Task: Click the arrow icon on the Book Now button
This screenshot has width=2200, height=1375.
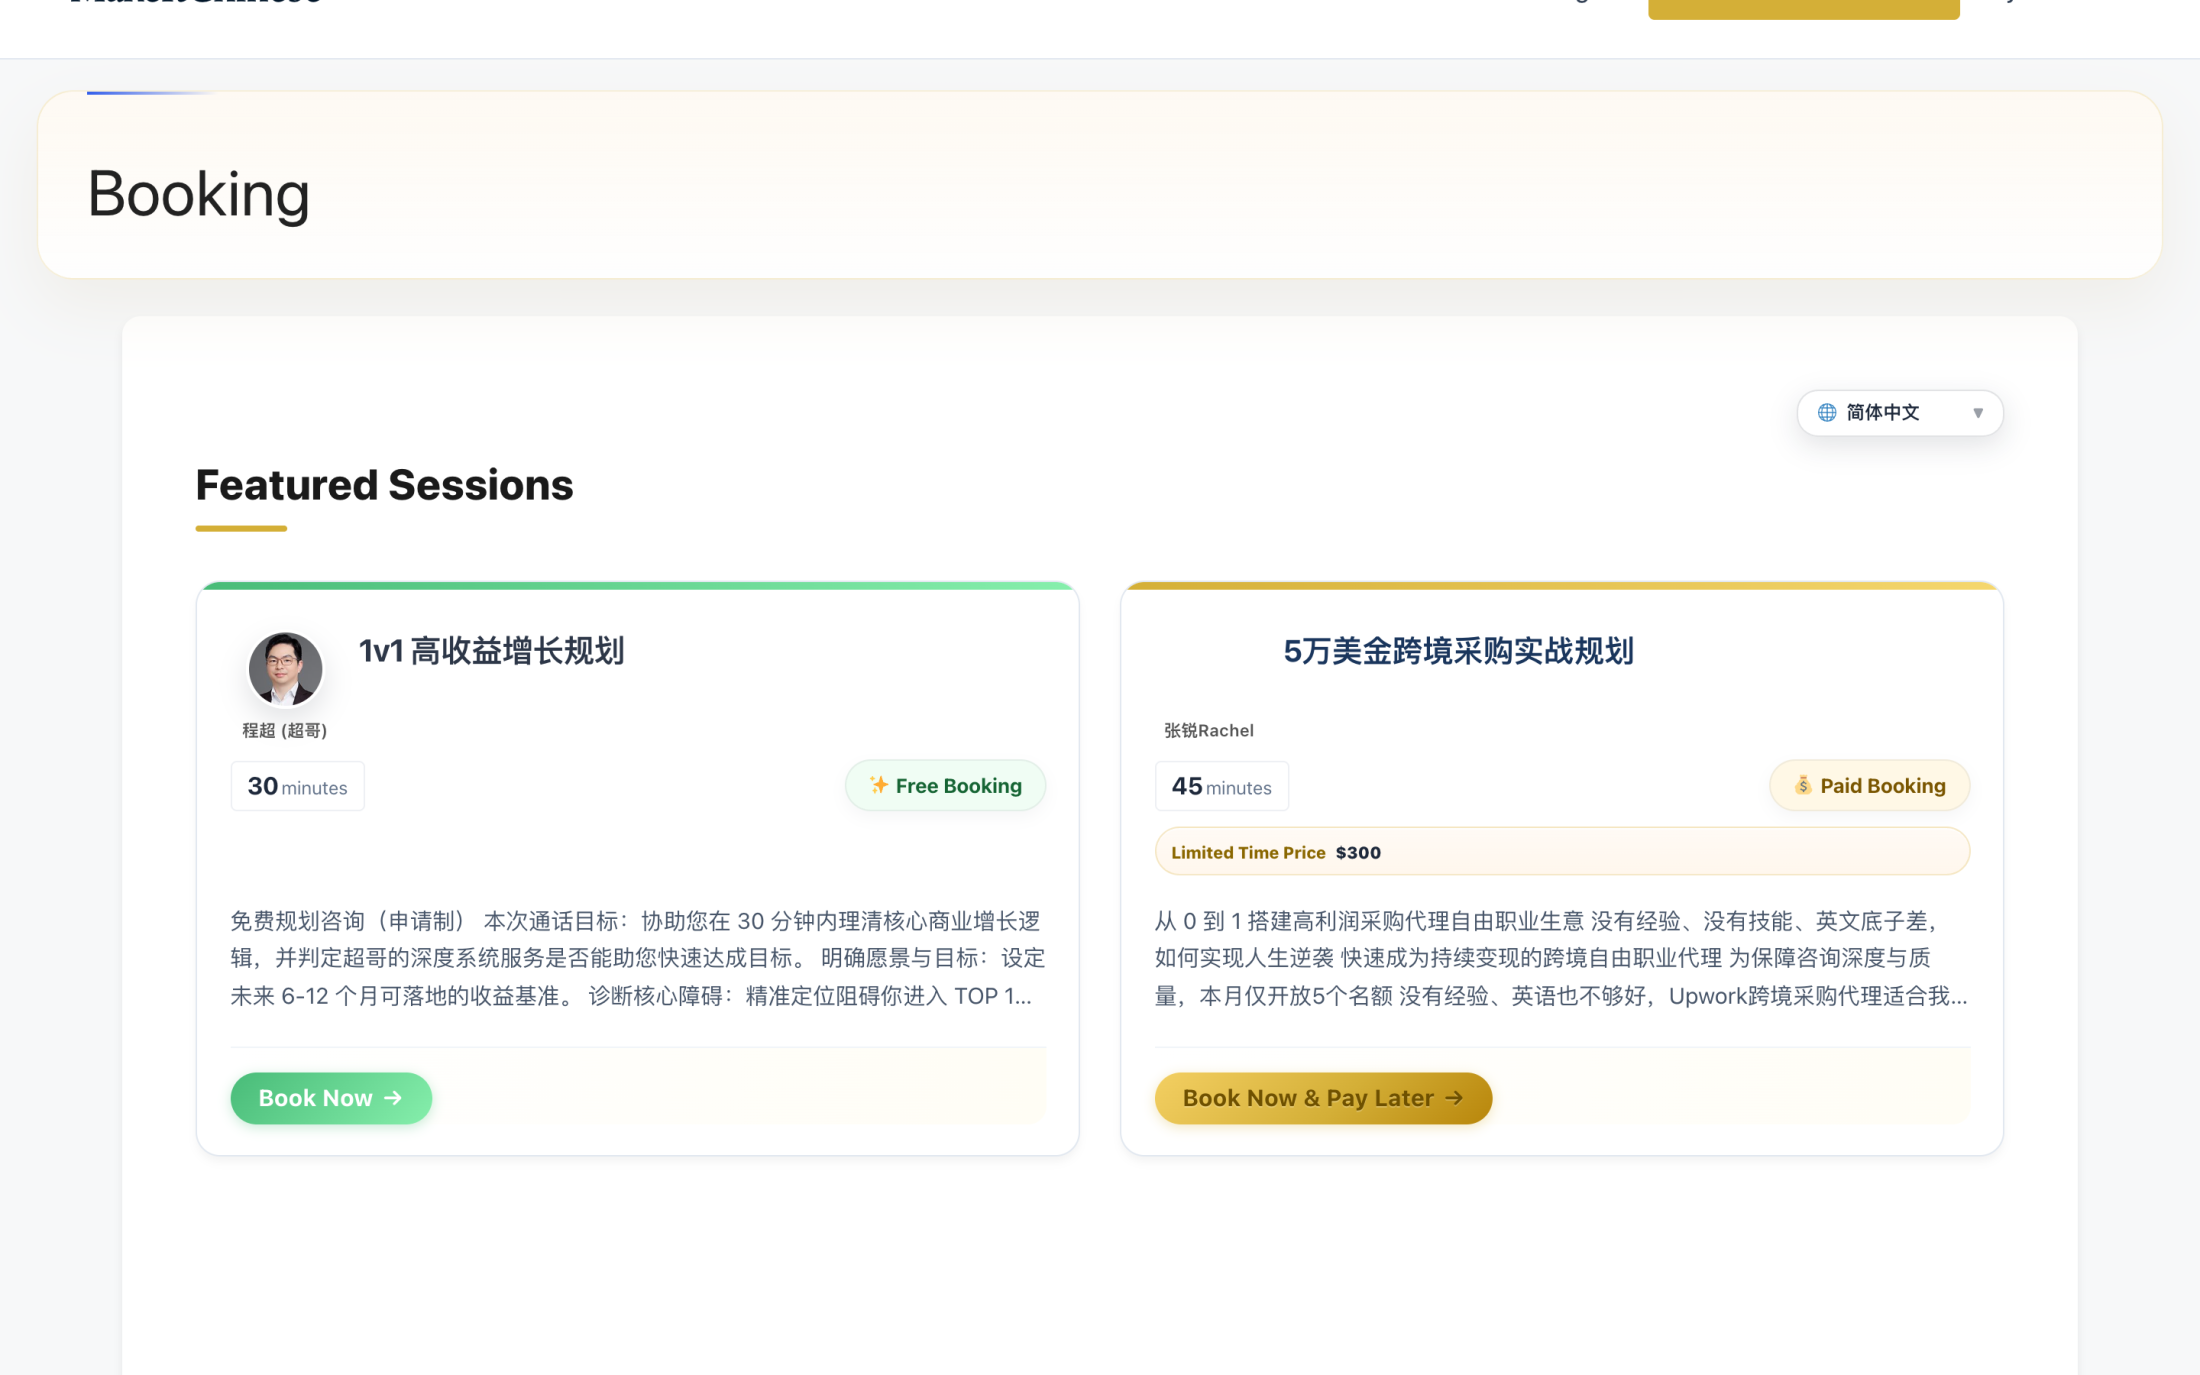Action: point(393,1098)
